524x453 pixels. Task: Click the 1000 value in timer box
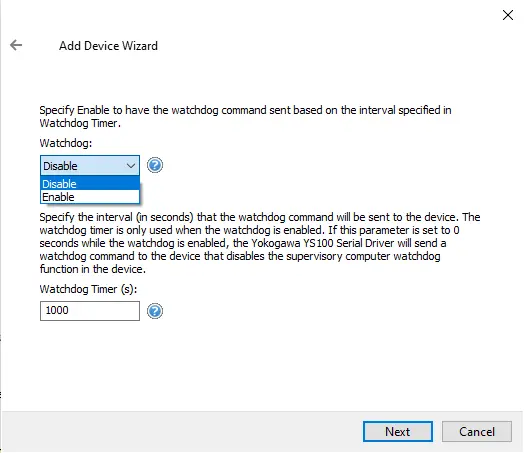point(57,310)
